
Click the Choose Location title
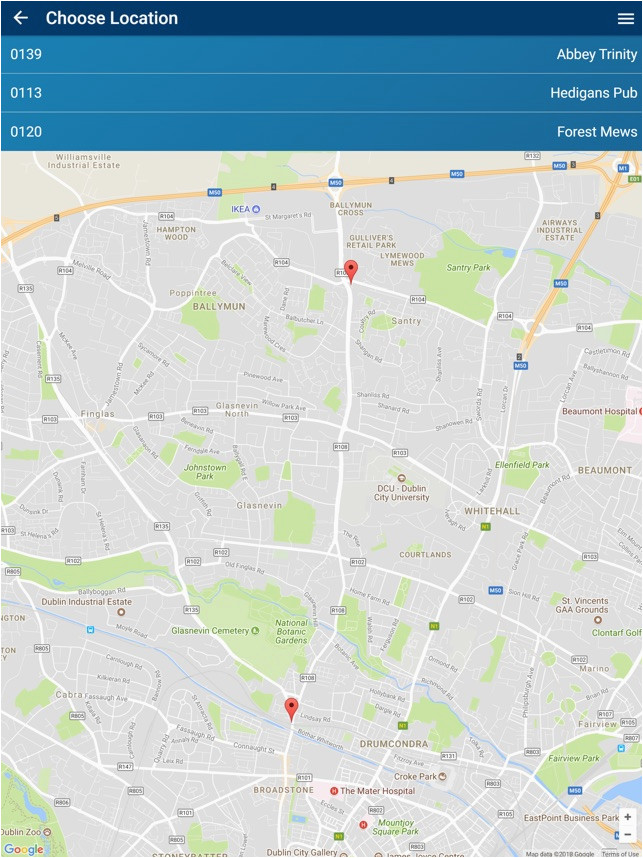(112, 18)
